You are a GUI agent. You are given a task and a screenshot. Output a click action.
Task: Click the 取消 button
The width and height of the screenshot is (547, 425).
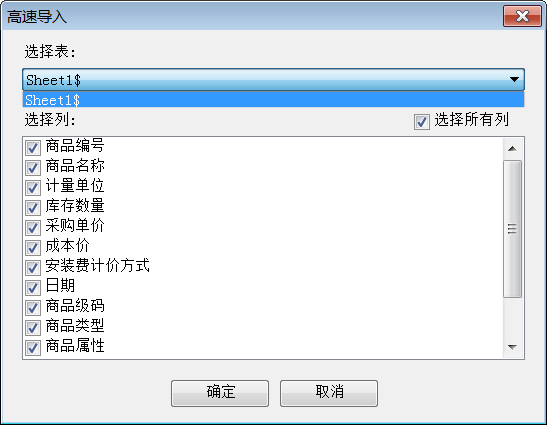point(329,393)
